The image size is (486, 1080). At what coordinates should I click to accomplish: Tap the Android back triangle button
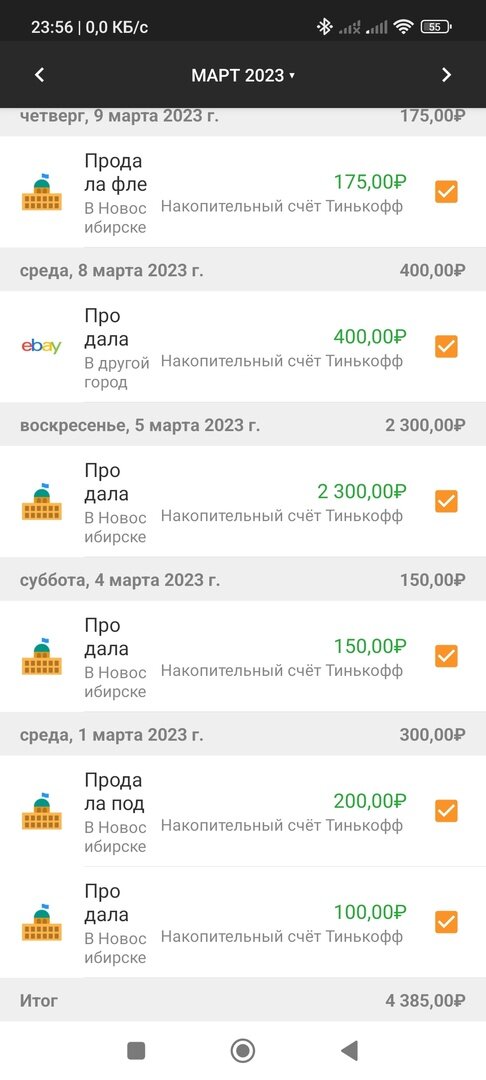pyautogui.click(x=350, y=1050)
